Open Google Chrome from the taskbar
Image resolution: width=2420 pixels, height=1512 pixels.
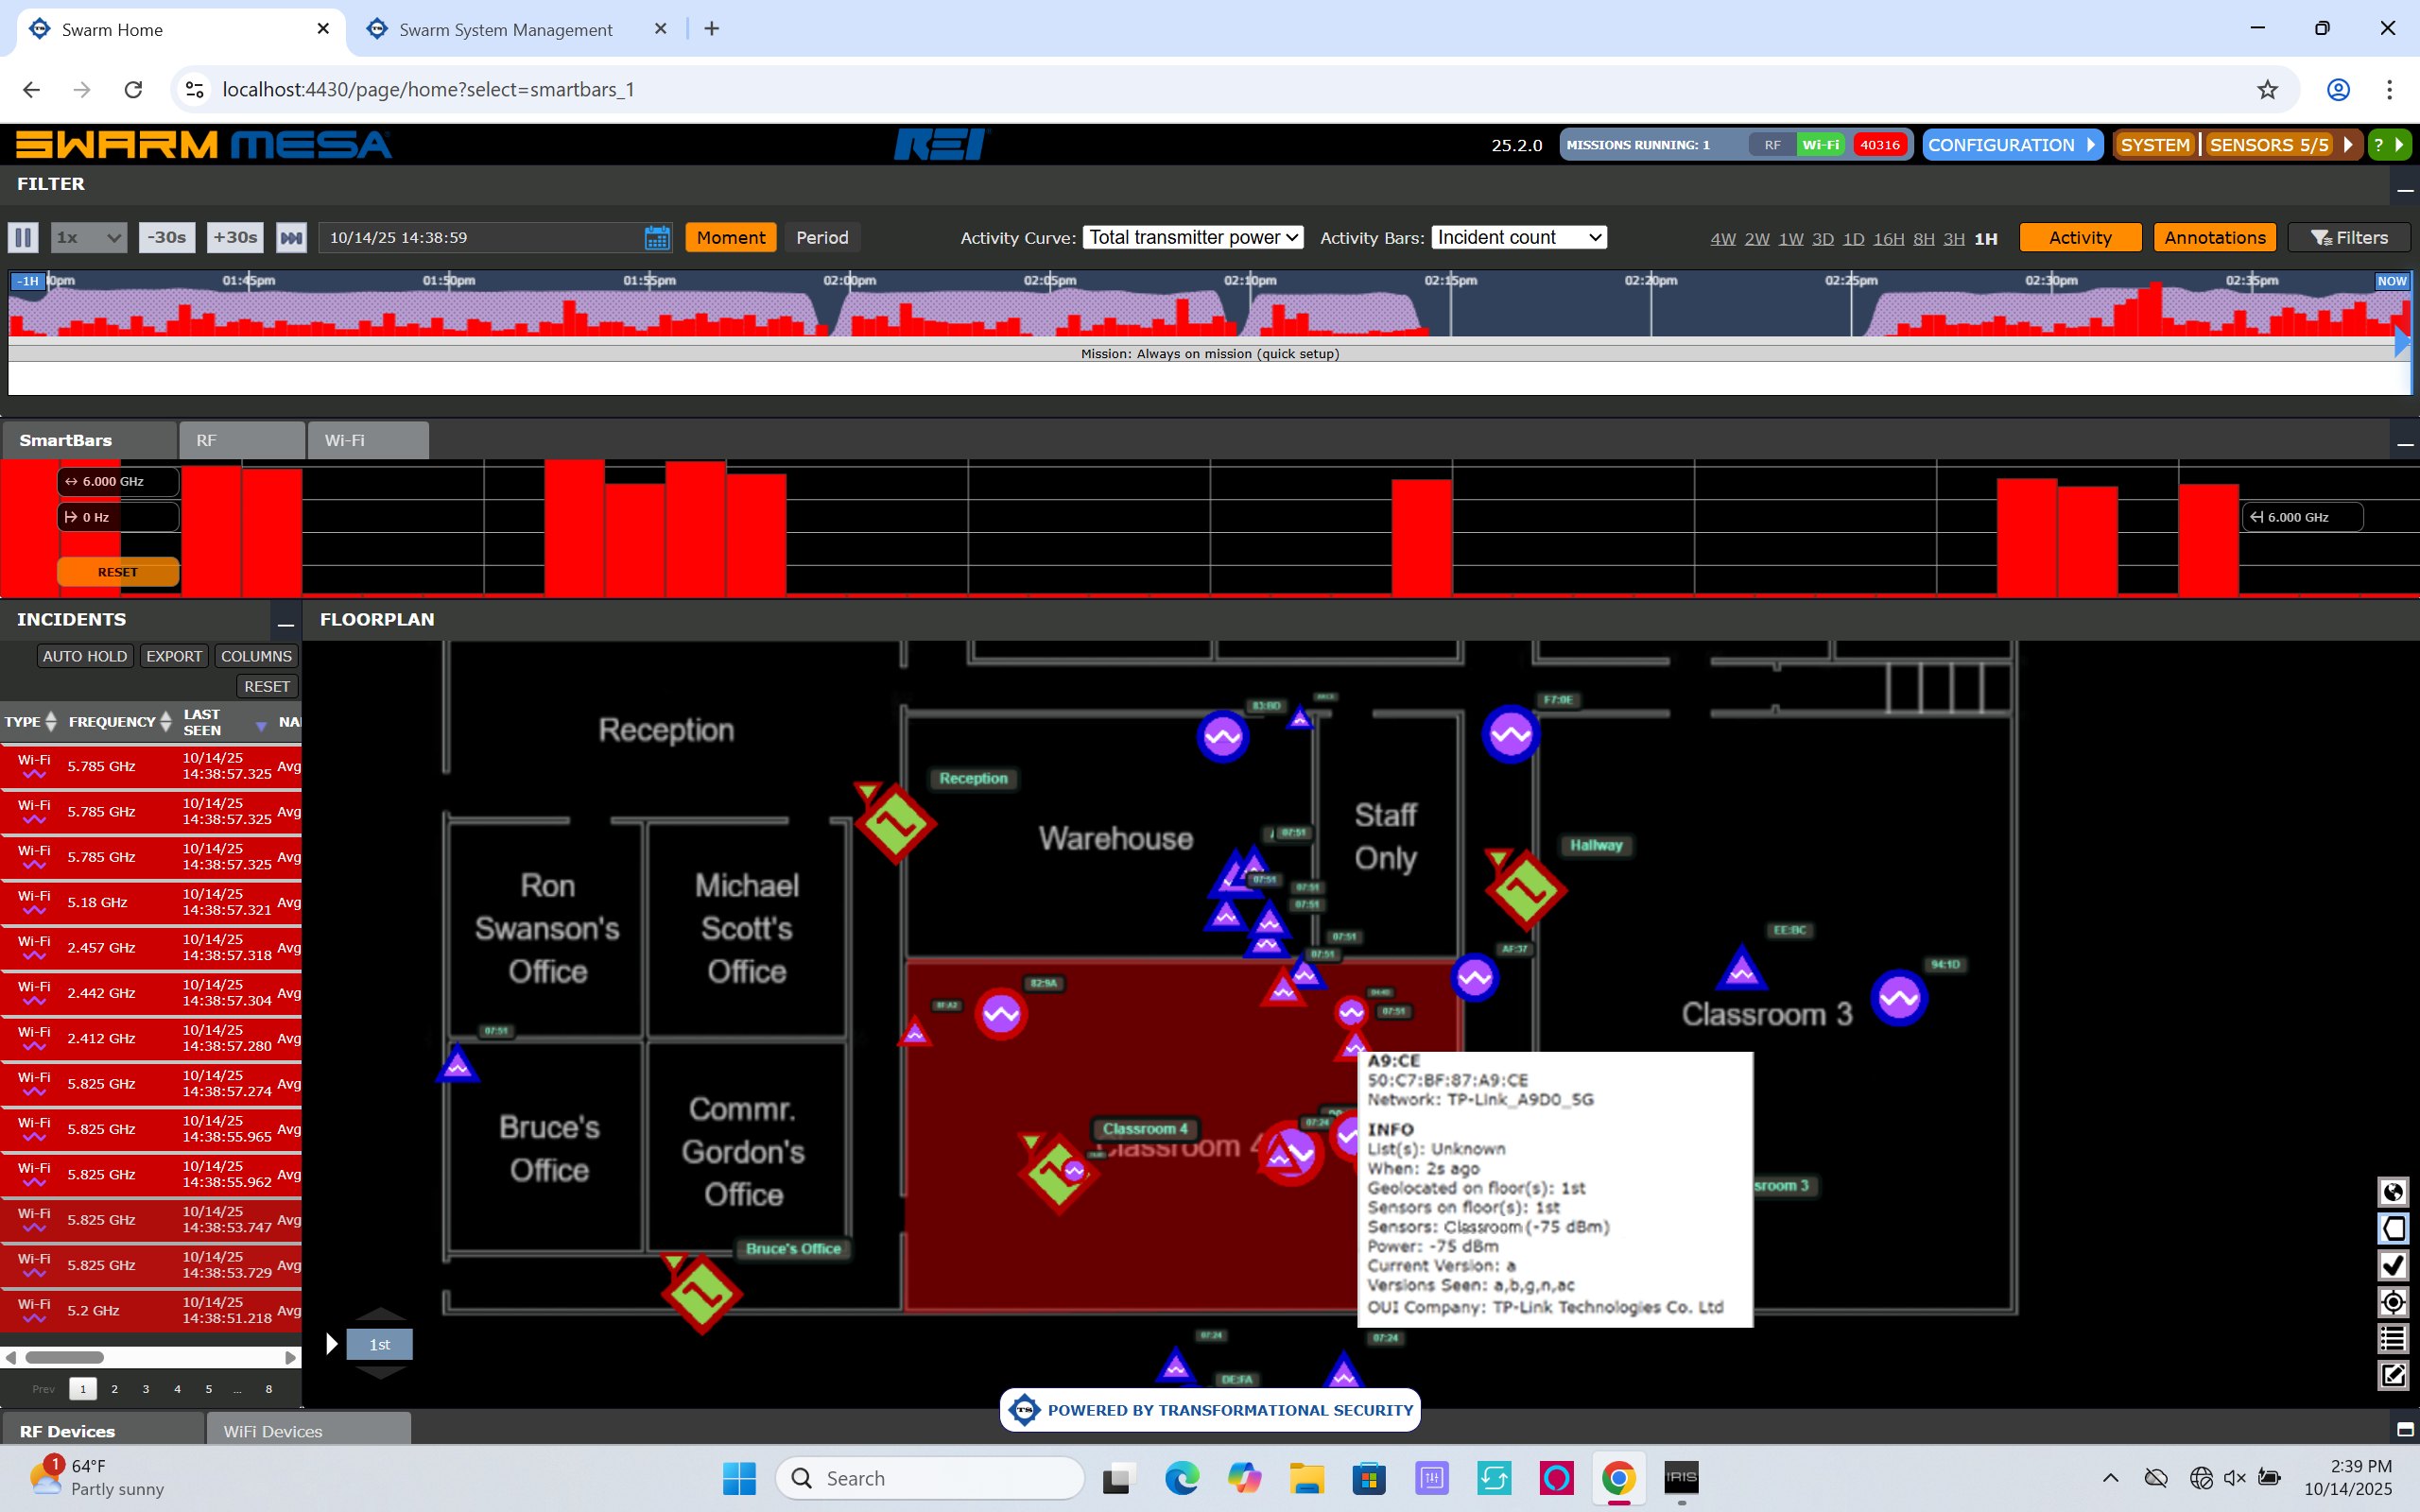pos(1618,1478)
